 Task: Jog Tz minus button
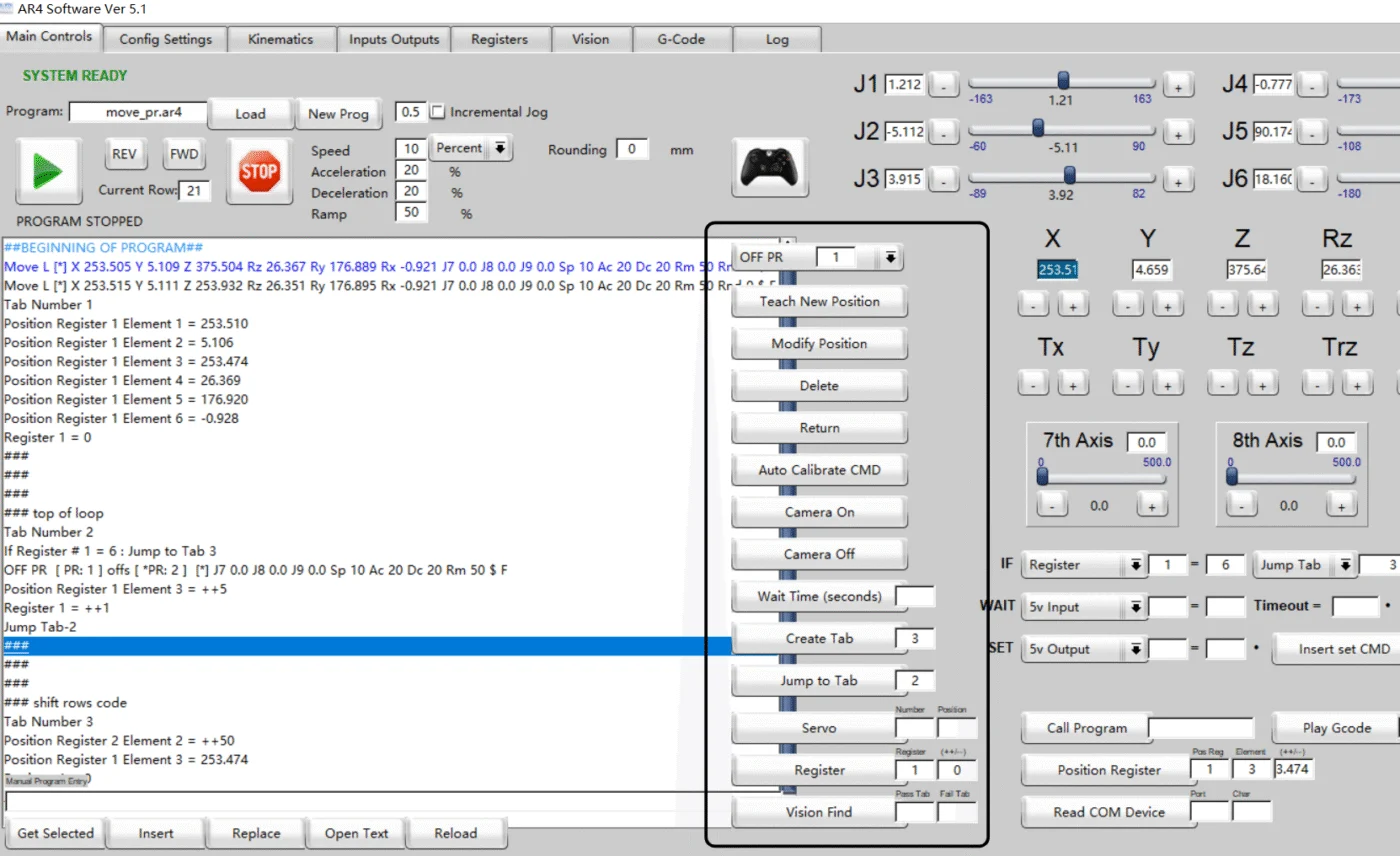point(1223,382)
